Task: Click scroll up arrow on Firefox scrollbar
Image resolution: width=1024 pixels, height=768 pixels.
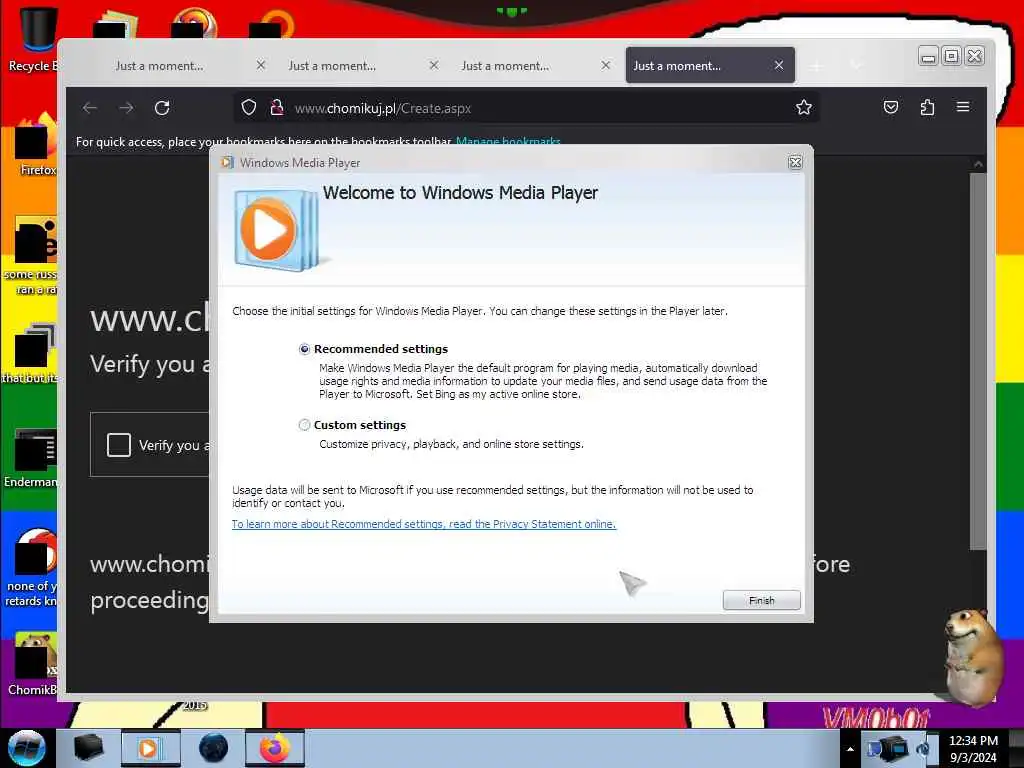Action: click(978, 164)
